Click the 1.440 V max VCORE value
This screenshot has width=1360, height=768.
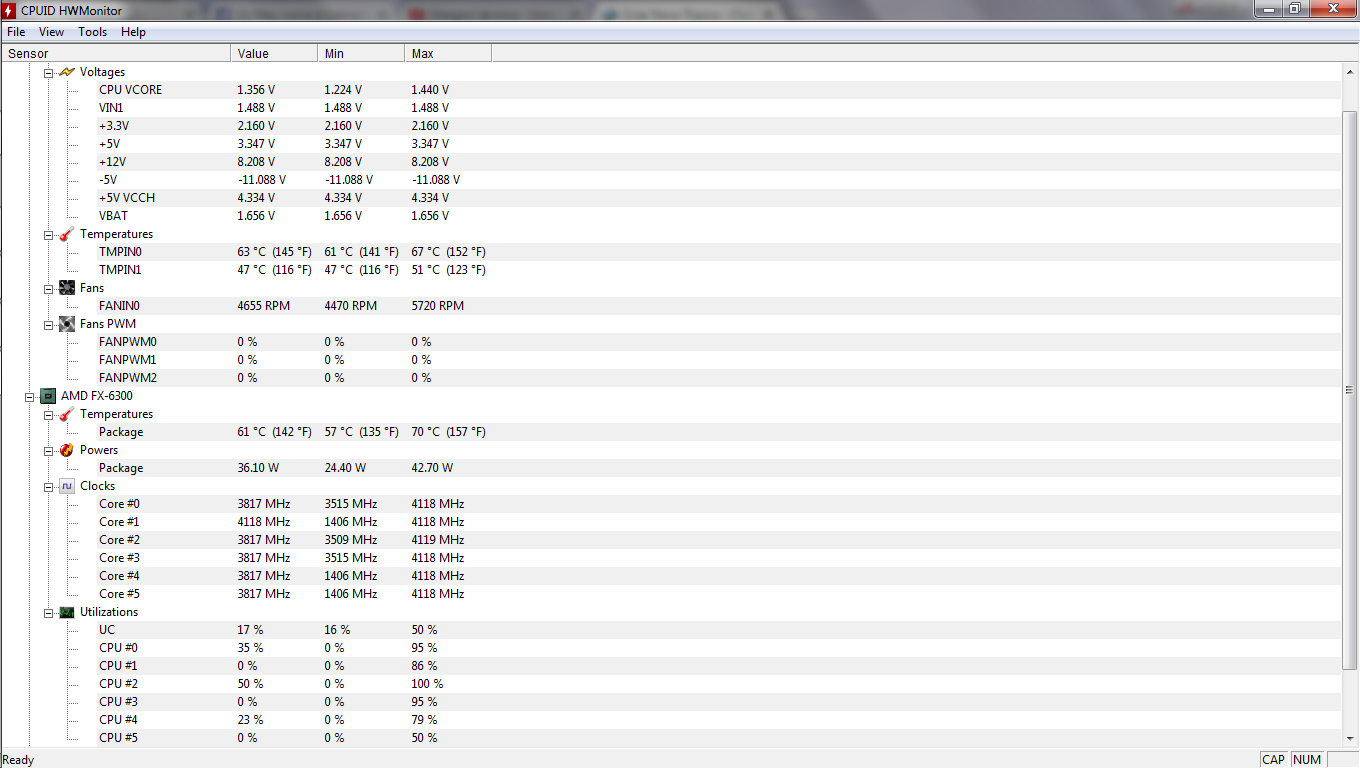430,90
